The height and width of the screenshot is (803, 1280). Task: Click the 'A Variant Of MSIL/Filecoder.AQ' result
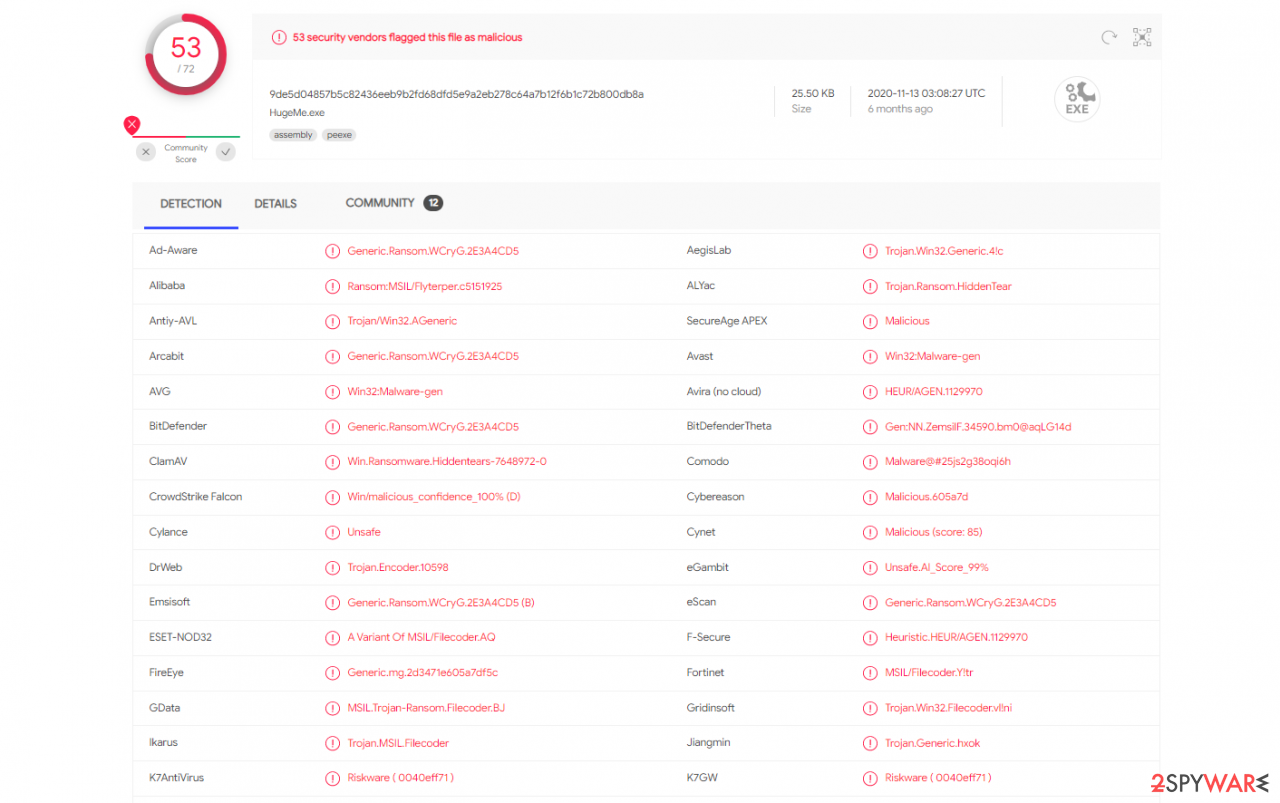point(421,638)
